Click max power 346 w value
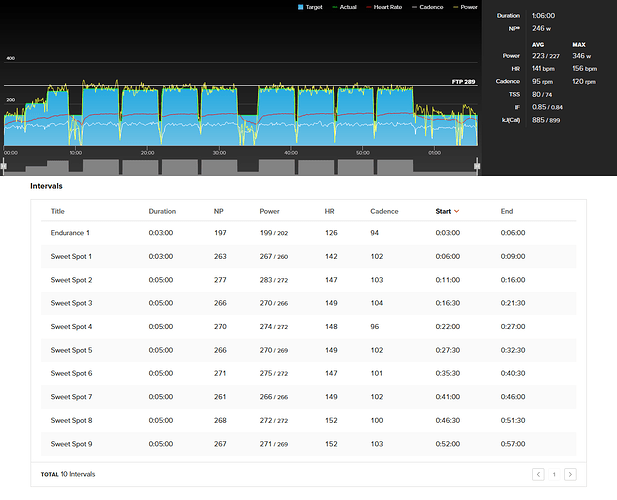The image size is (617, 500). [582, 56]
